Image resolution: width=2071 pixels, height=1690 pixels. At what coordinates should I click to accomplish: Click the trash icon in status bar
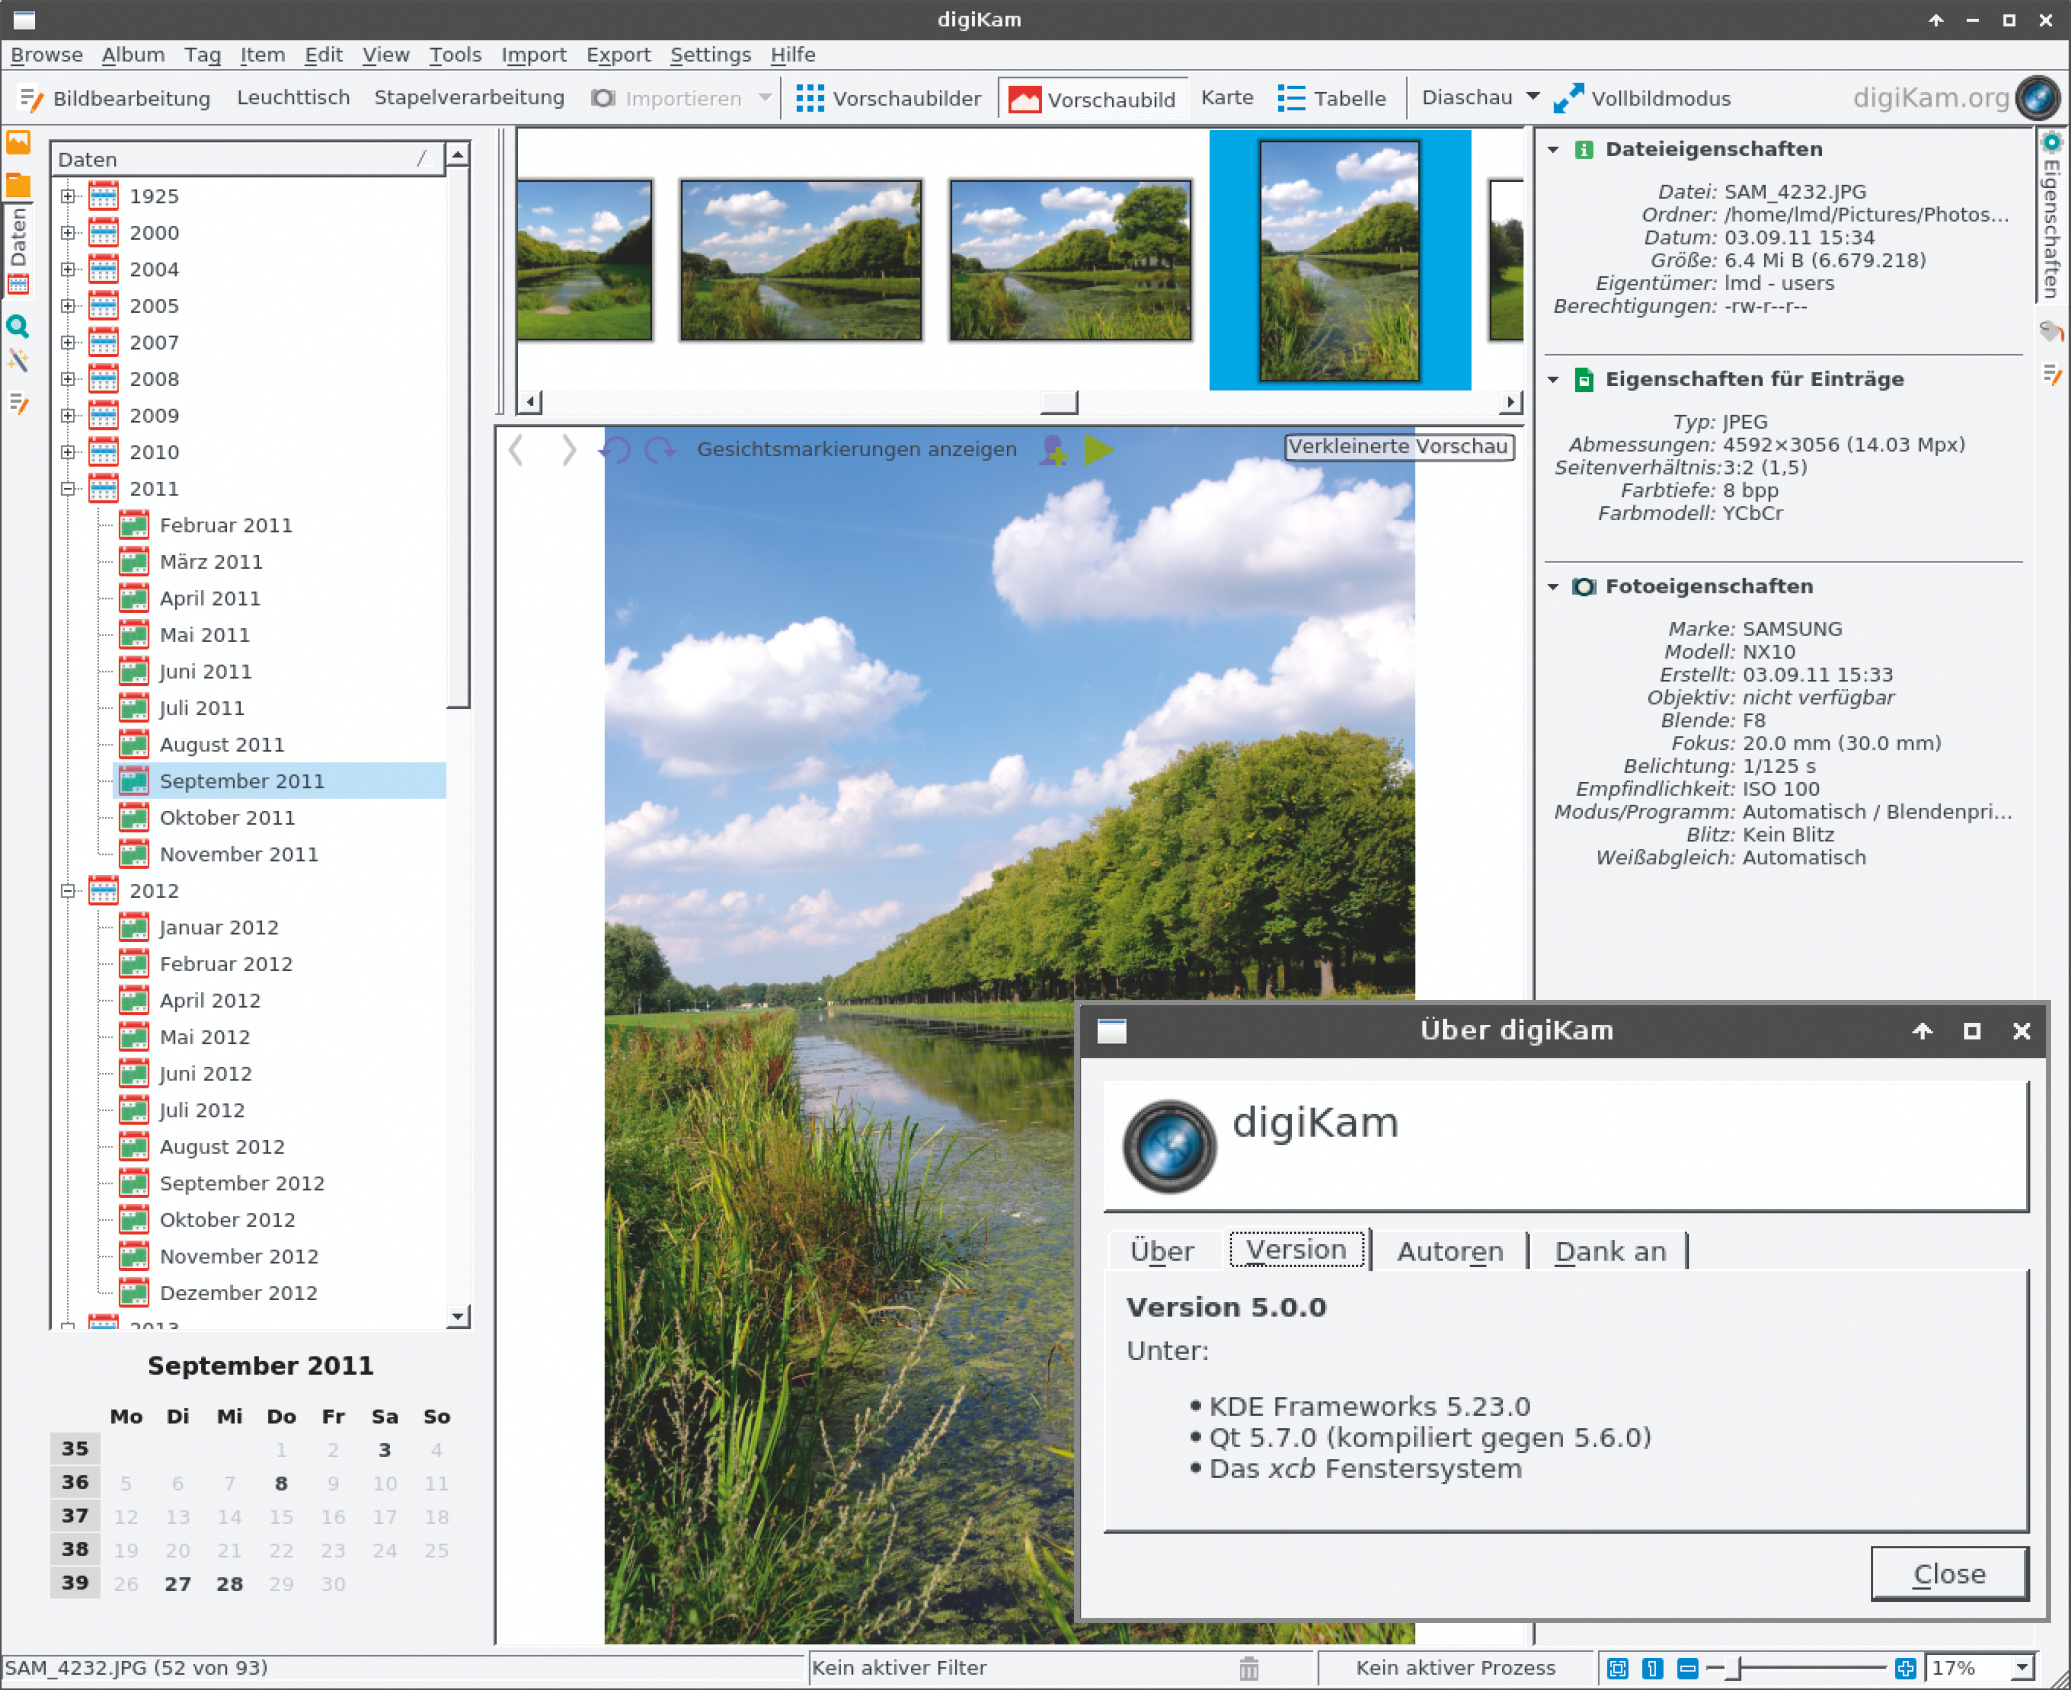click(x=1248, y=1668)
